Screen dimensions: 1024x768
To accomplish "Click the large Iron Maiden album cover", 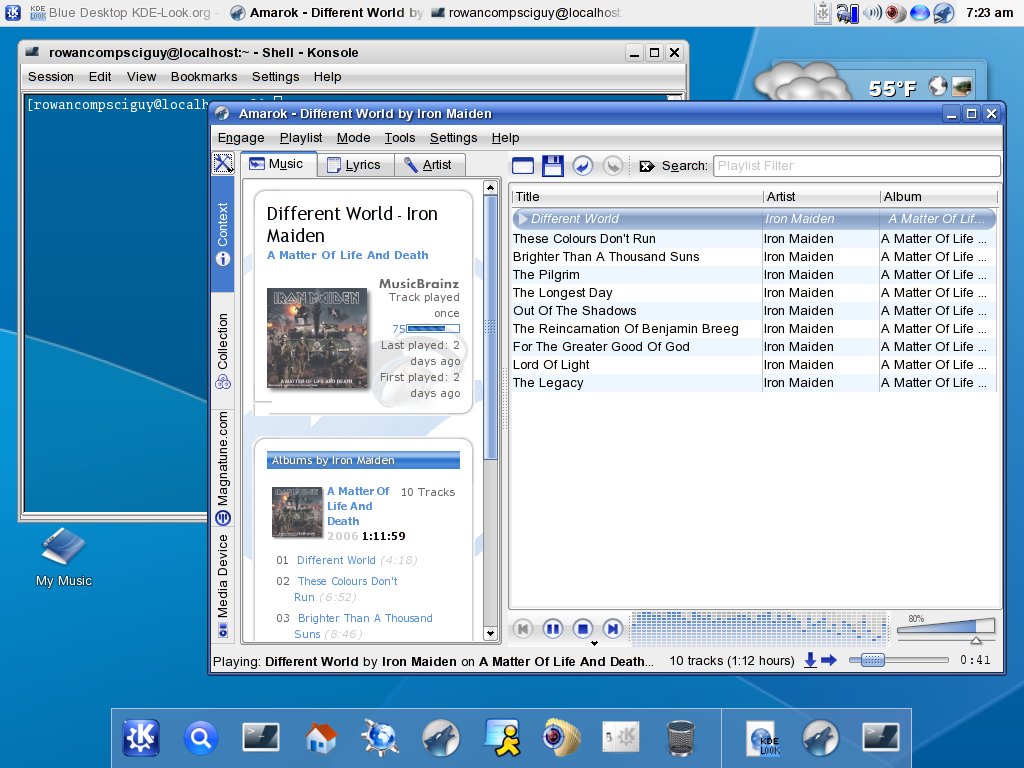I will tap(317, 338).
